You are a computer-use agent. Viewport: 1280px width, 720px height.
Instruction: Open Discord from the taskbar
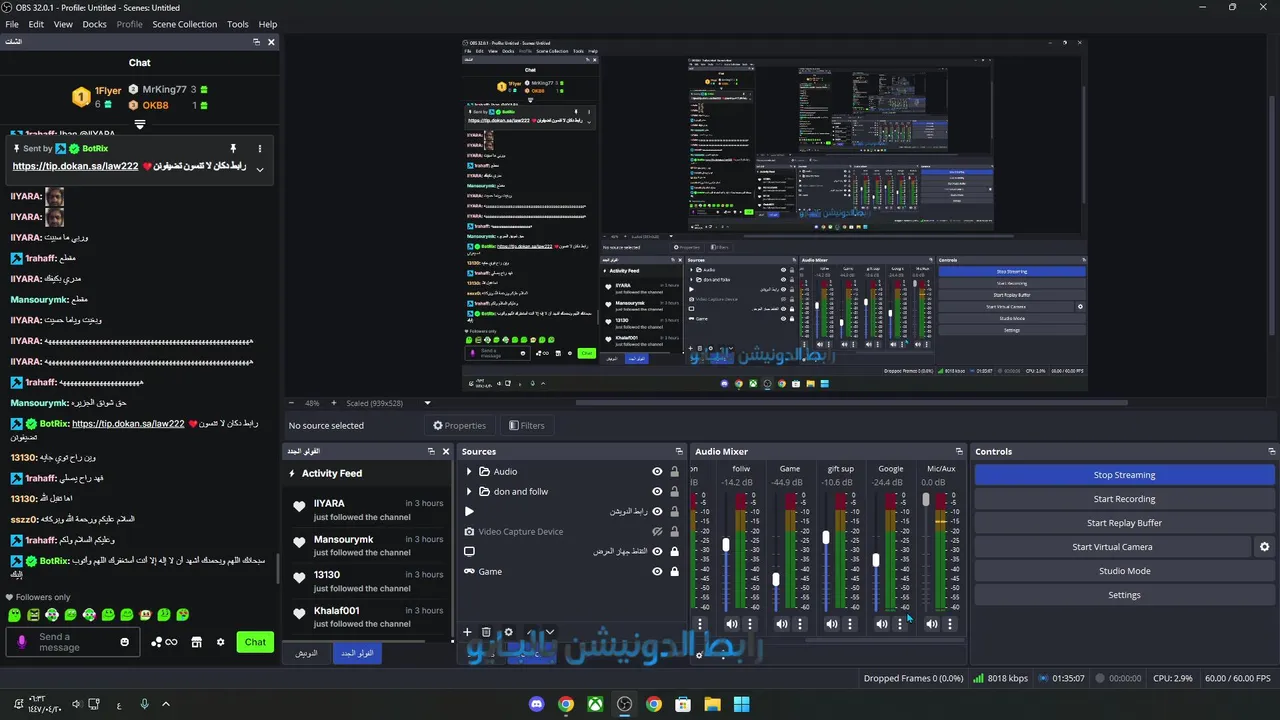[x=537, y=704]
